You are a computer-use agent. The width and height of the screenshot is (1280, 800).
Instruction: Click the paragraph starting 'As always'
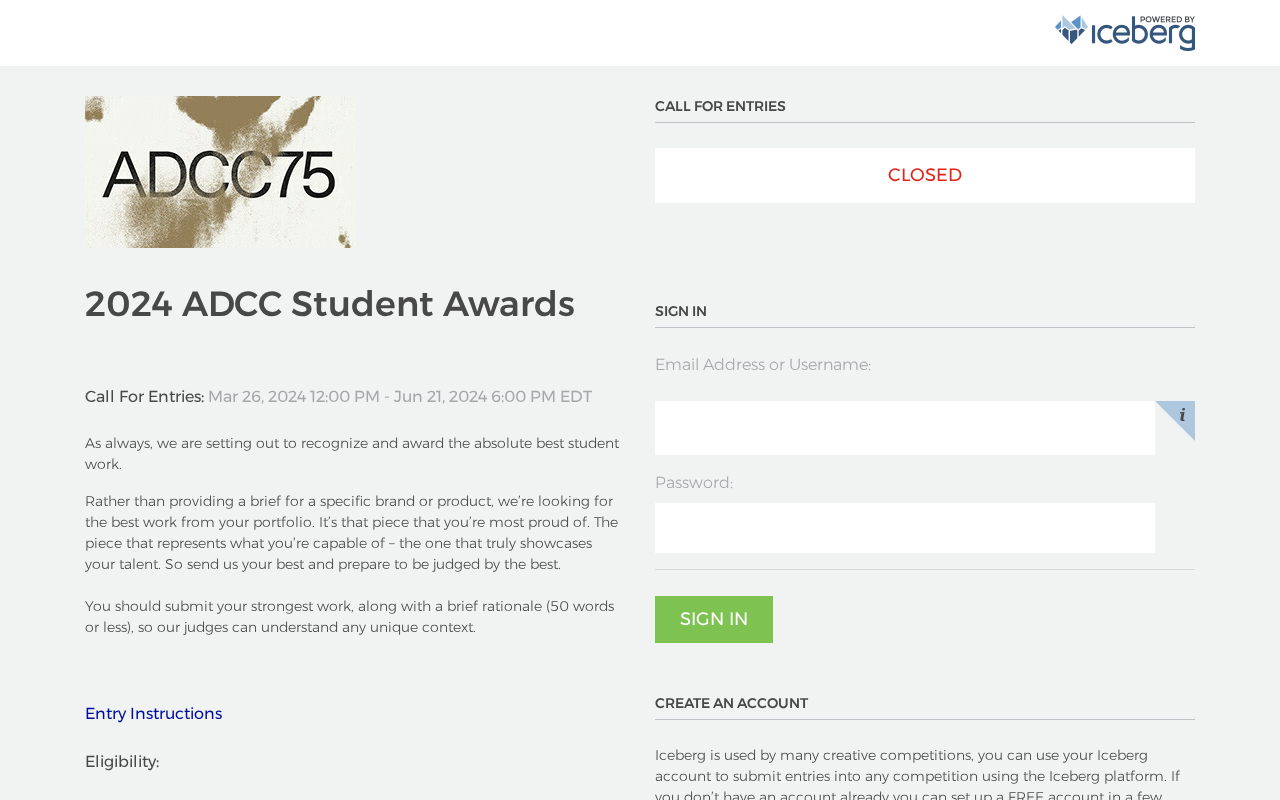point(352,454)
